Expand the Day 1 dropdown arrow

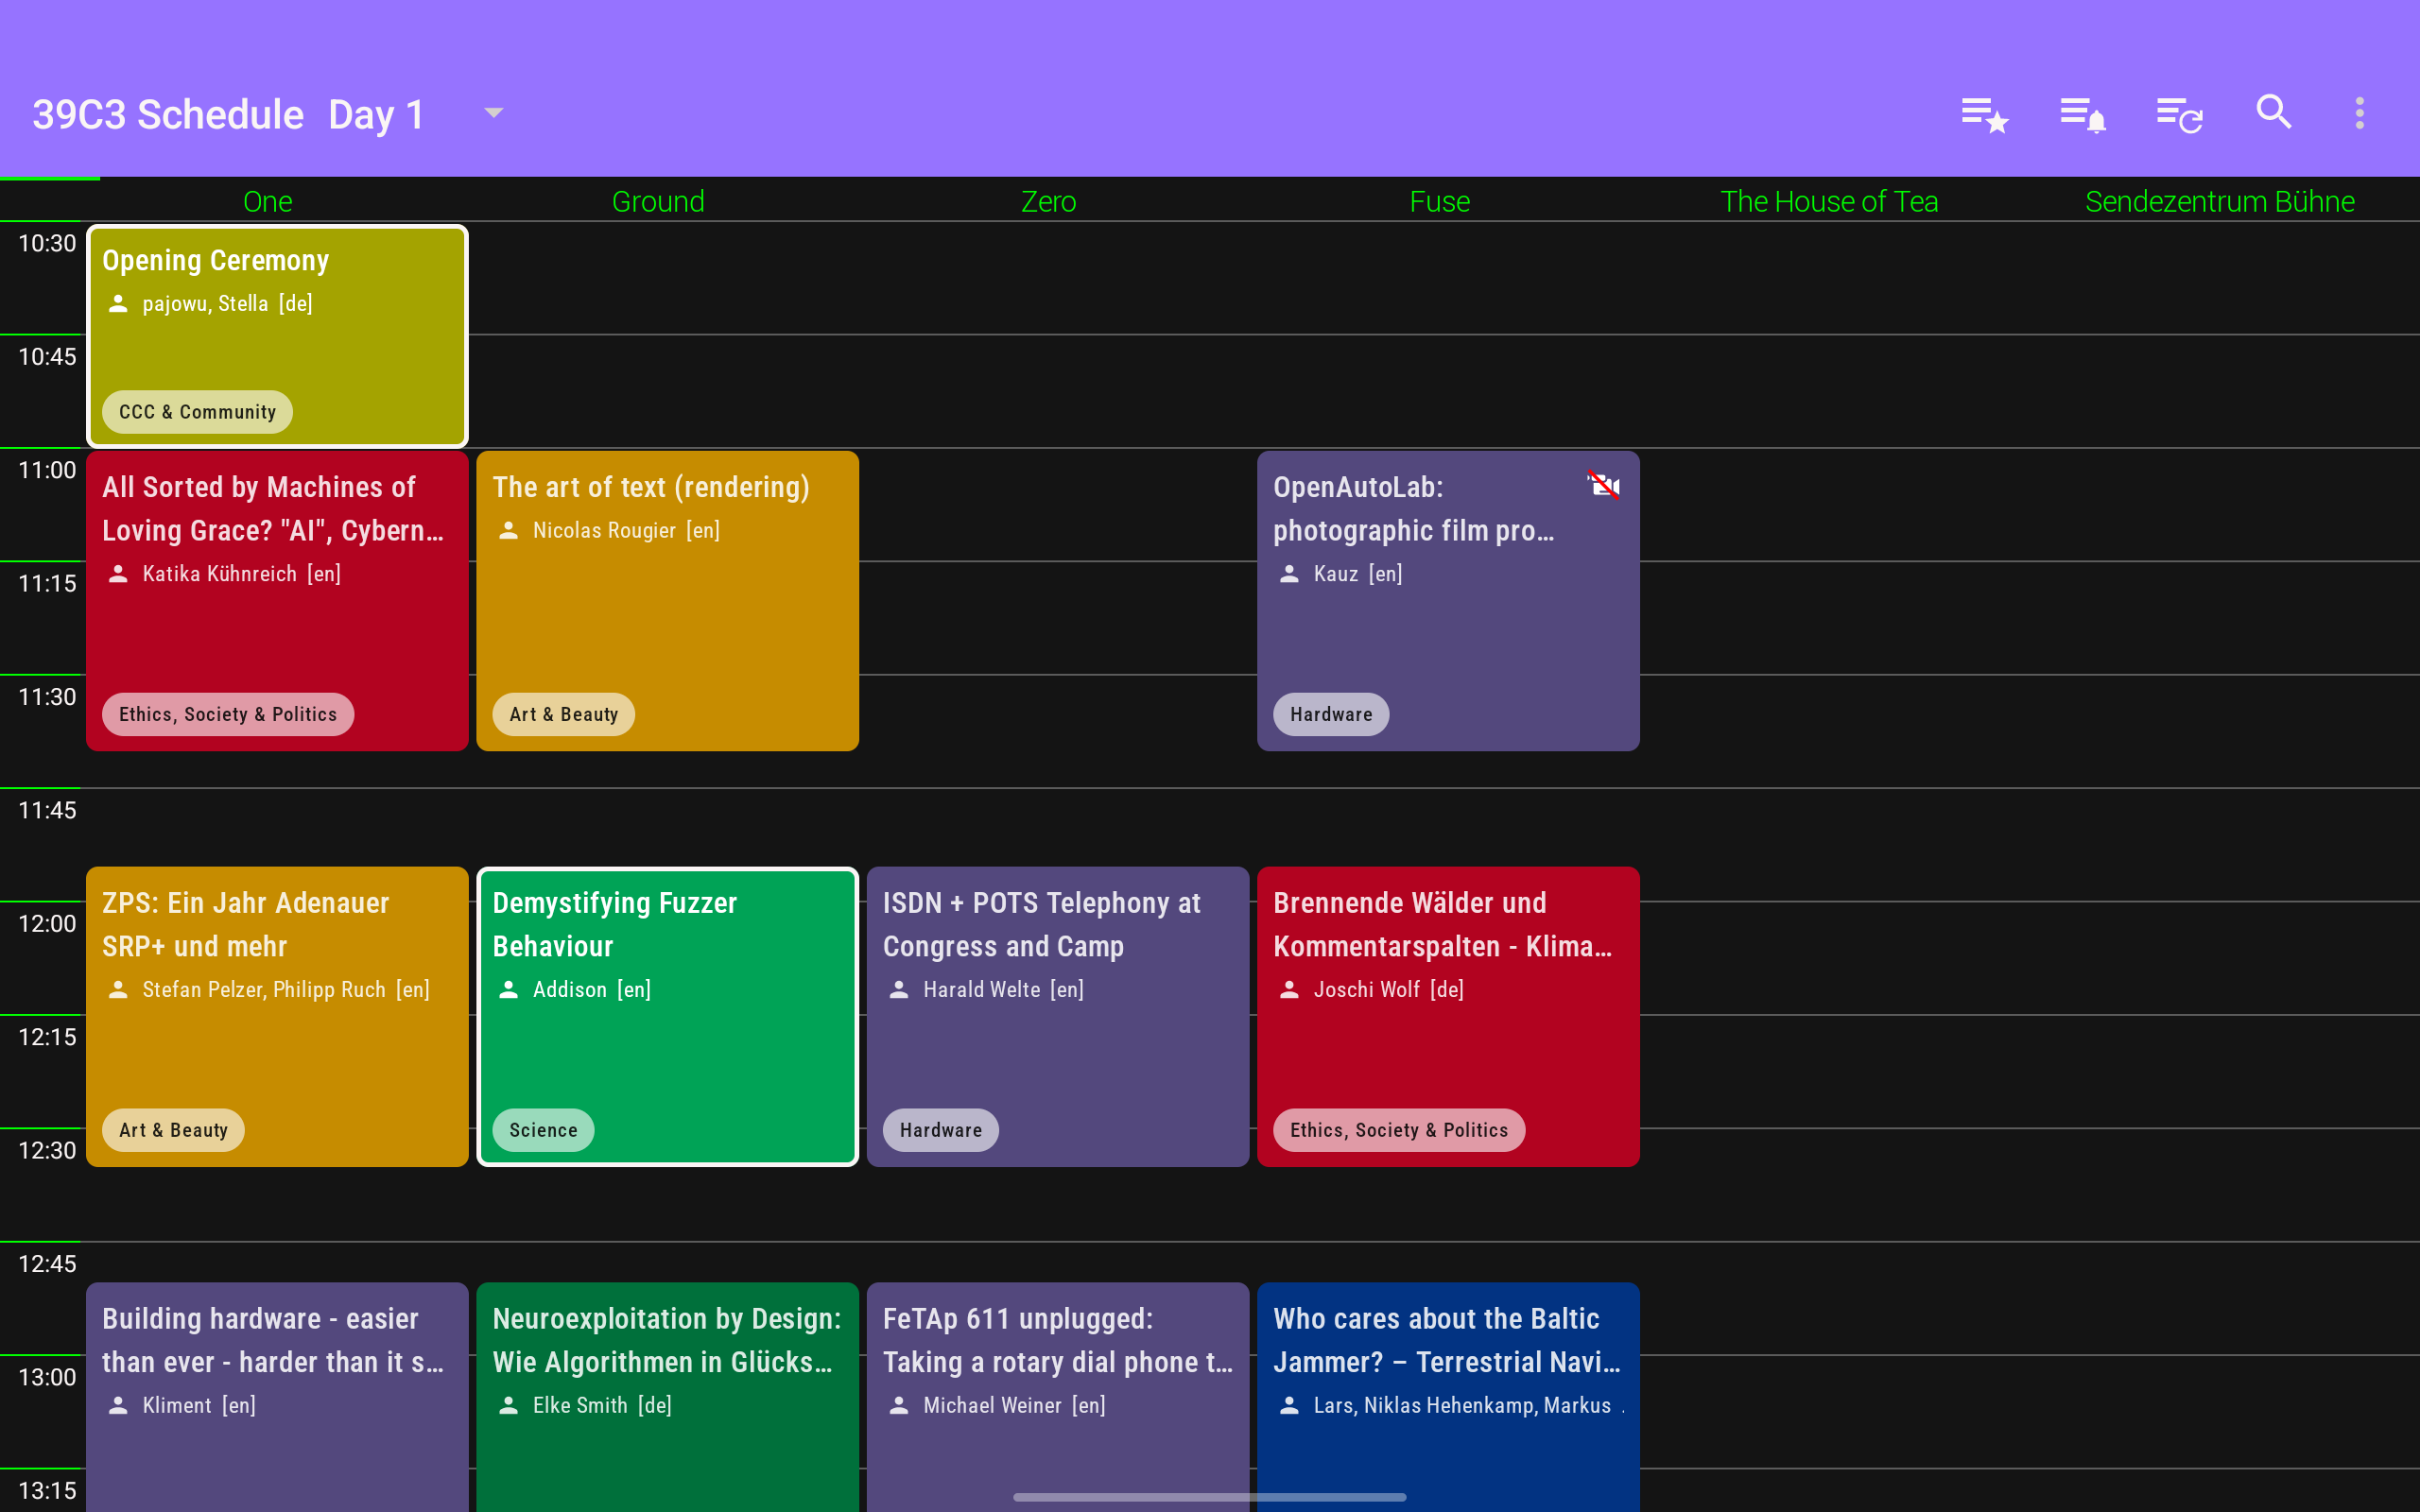[x=493, y=113]
